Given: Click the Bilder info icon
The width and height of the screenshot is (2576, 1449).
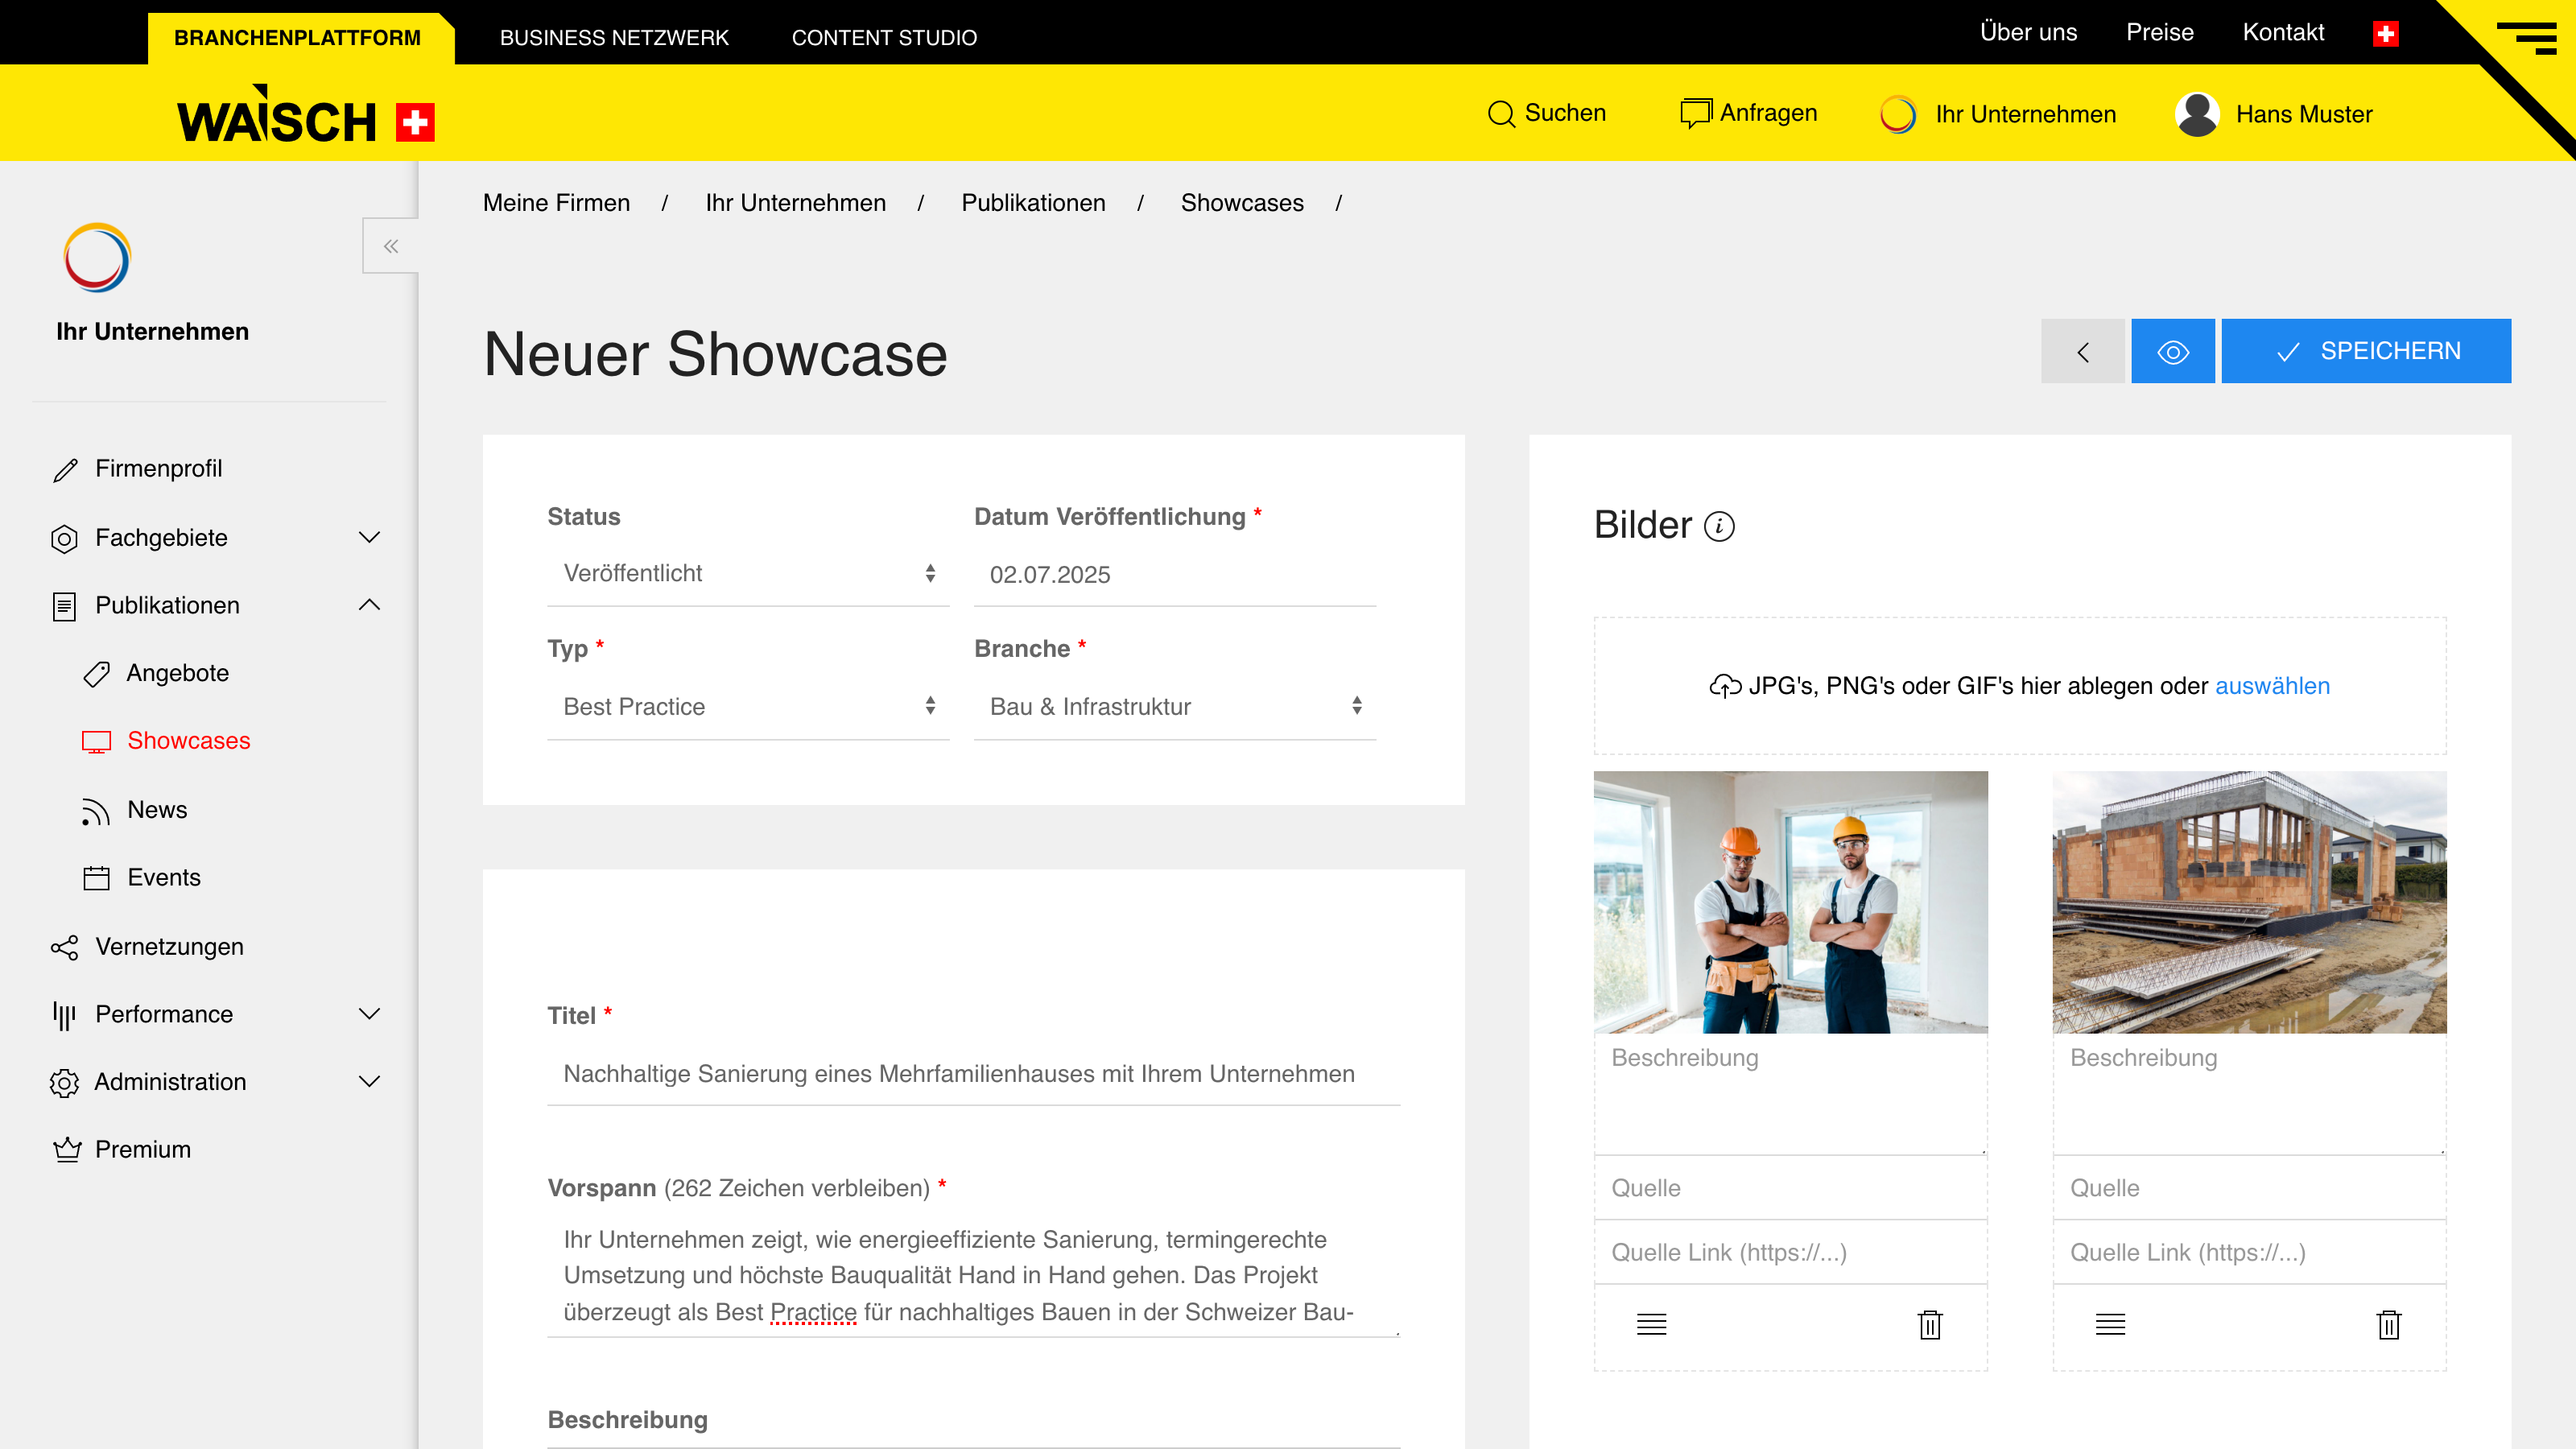Looking at the screenshot, I should [1719, 526].
